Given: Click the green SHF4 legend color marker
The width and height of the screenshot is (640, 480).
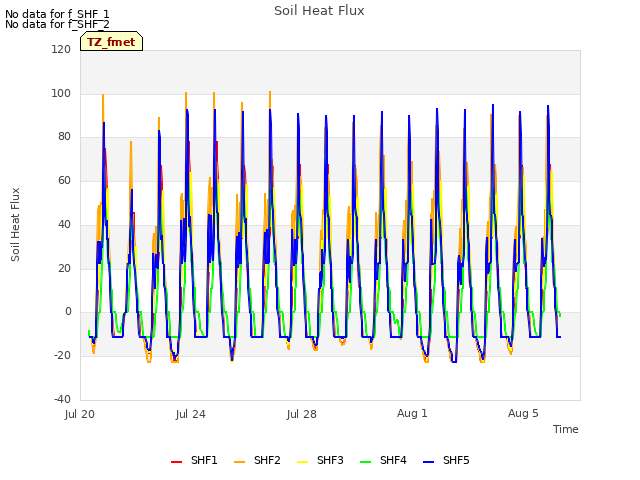Looking at the screenshot, I should coord(365,462).
